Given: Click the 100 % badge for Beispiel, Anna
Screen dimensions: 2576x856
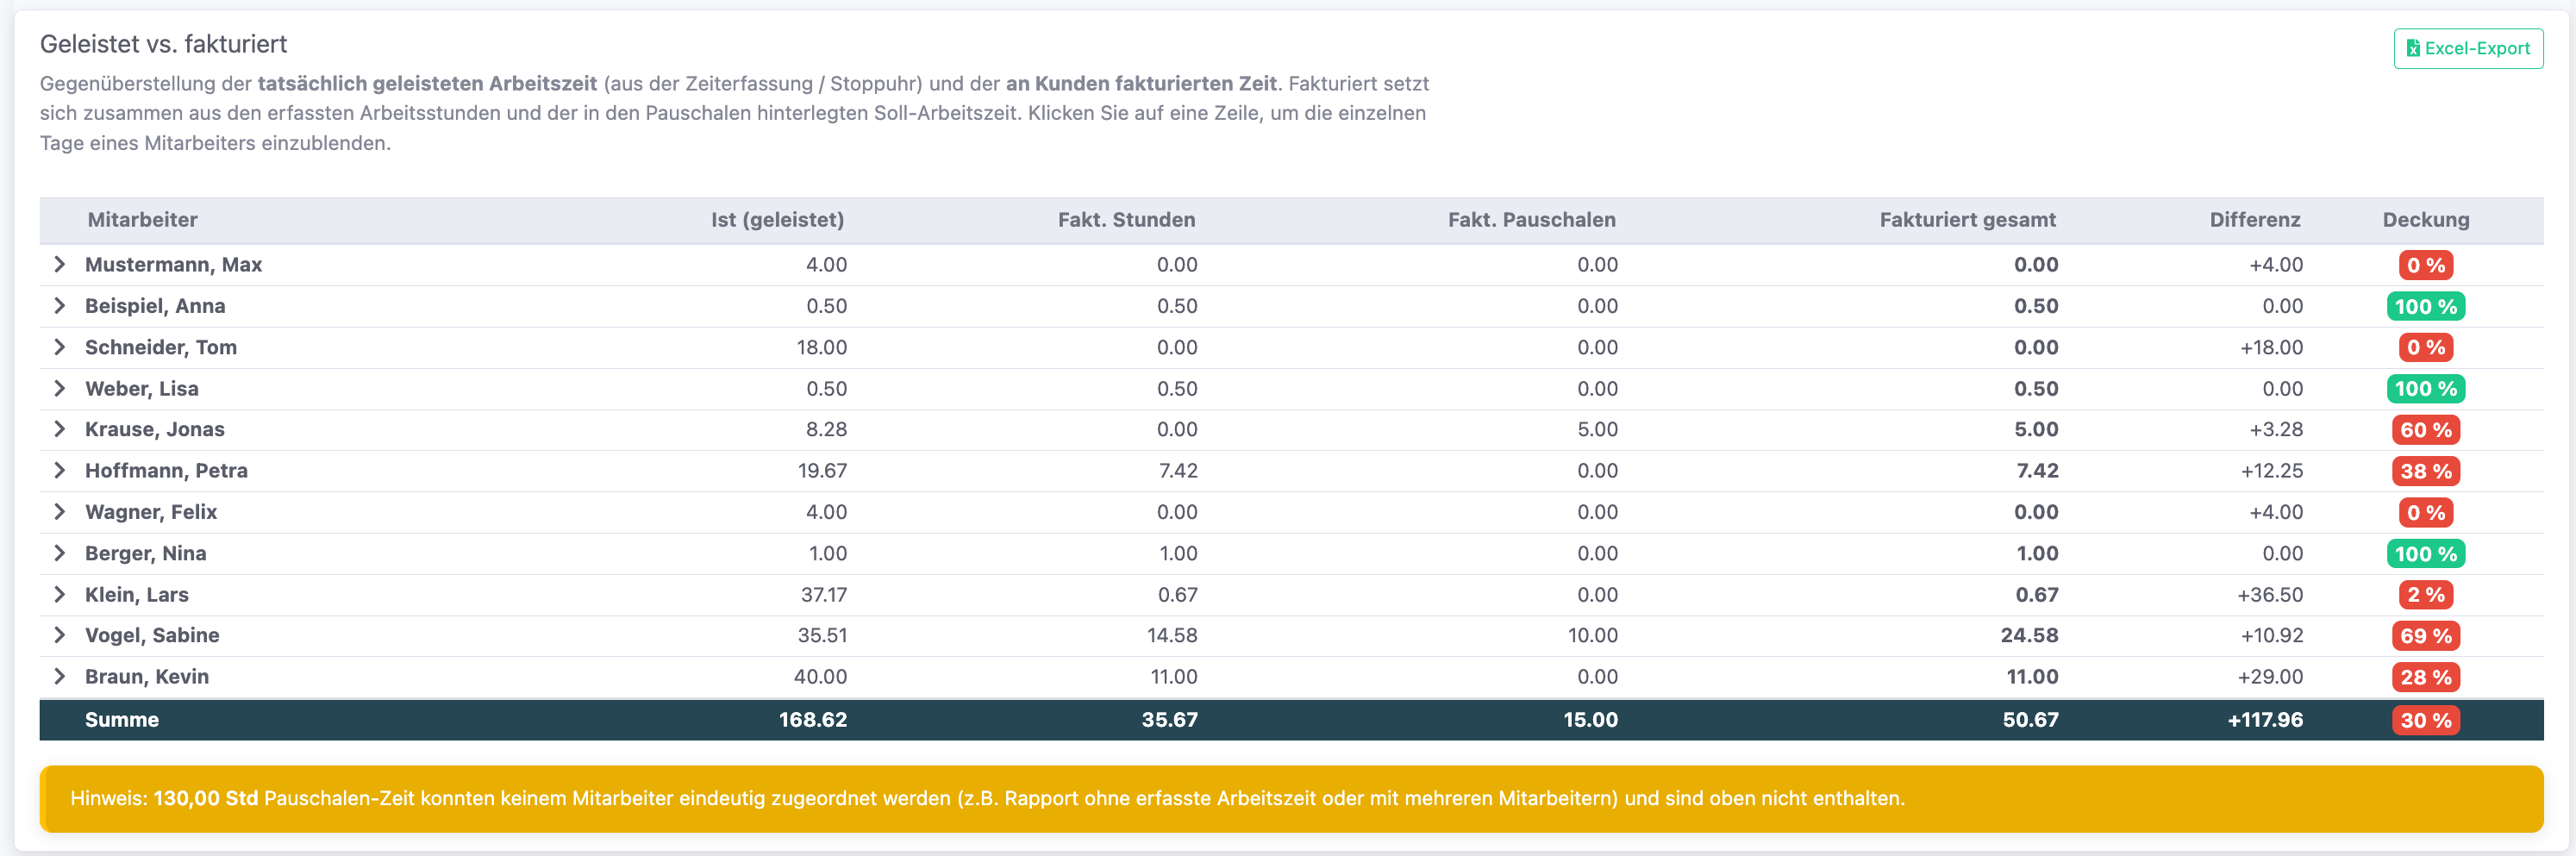Looking at the screenshot, I should coord(2425,306).
